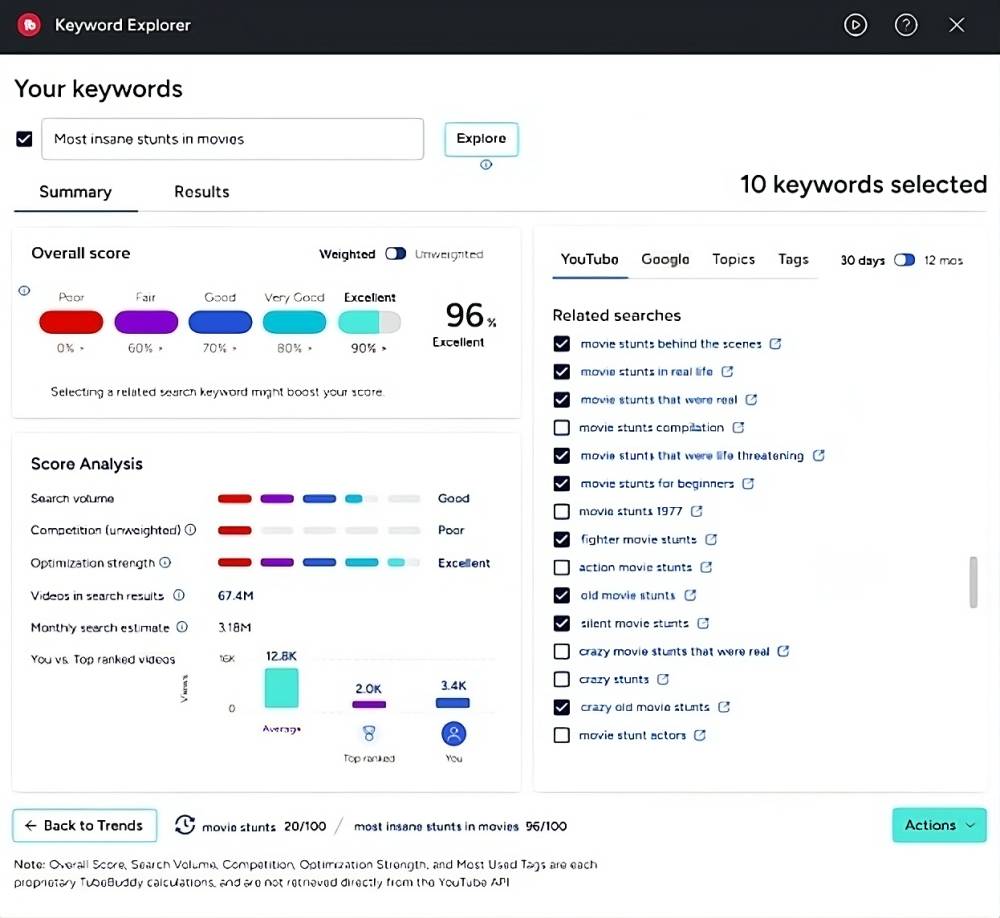
Task: Check movie stunts 1977 checkbox
Action: point(561,511)
